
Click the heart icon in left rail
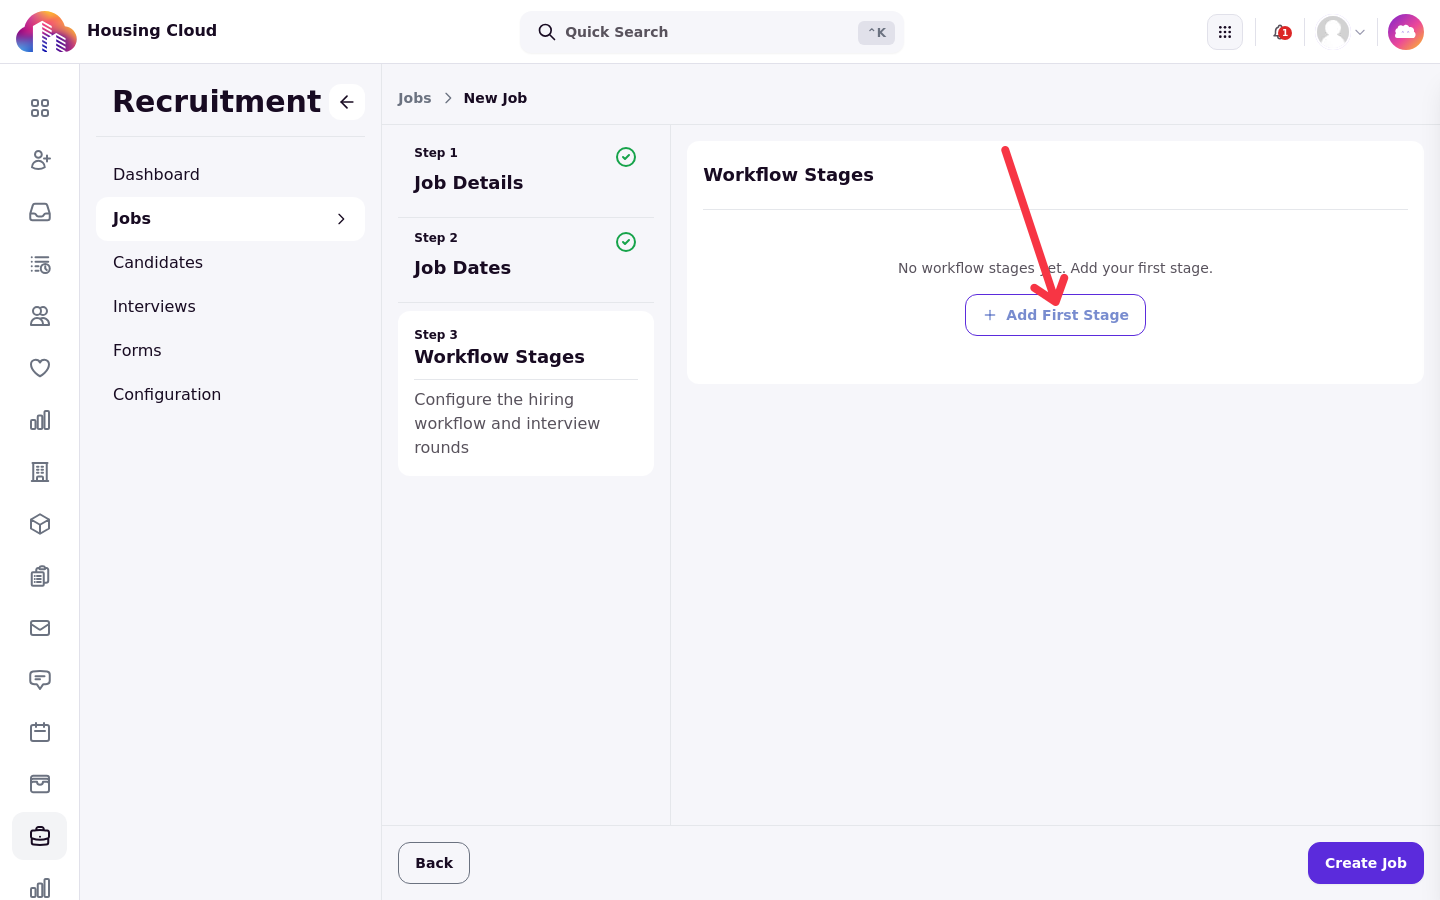pyautogui.click(x=40, y=368)
